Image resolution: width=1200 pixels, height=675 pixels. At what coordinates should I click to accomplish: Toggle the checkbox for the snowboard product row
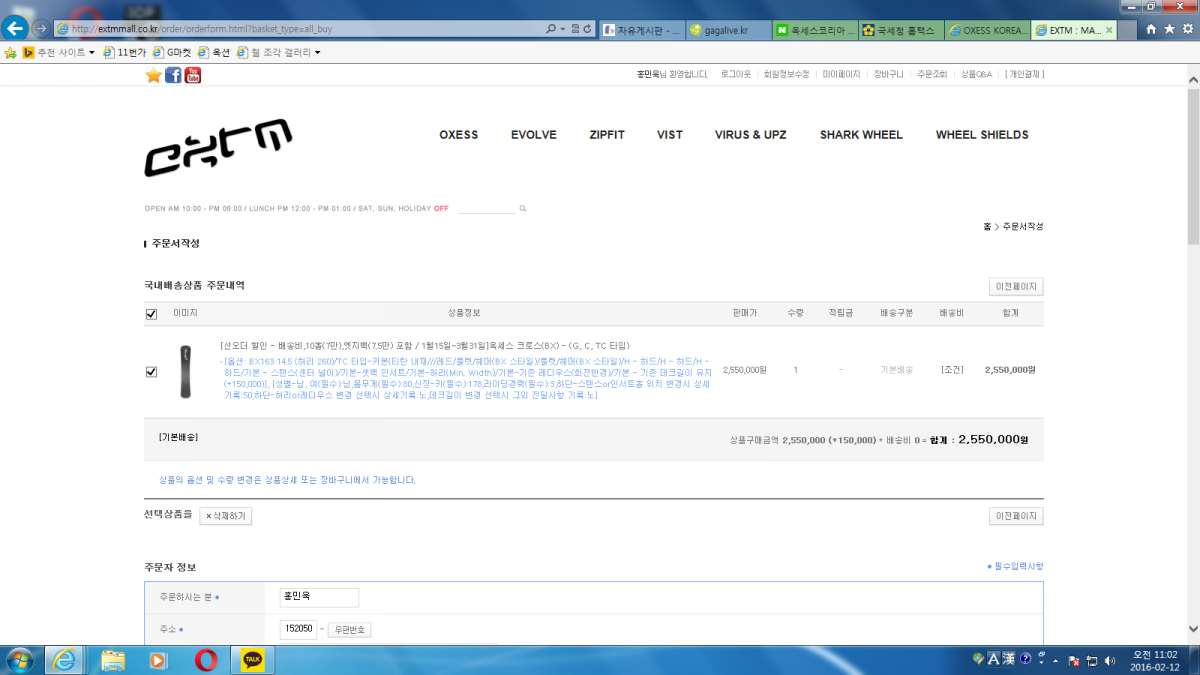click(x=151, y=372)
